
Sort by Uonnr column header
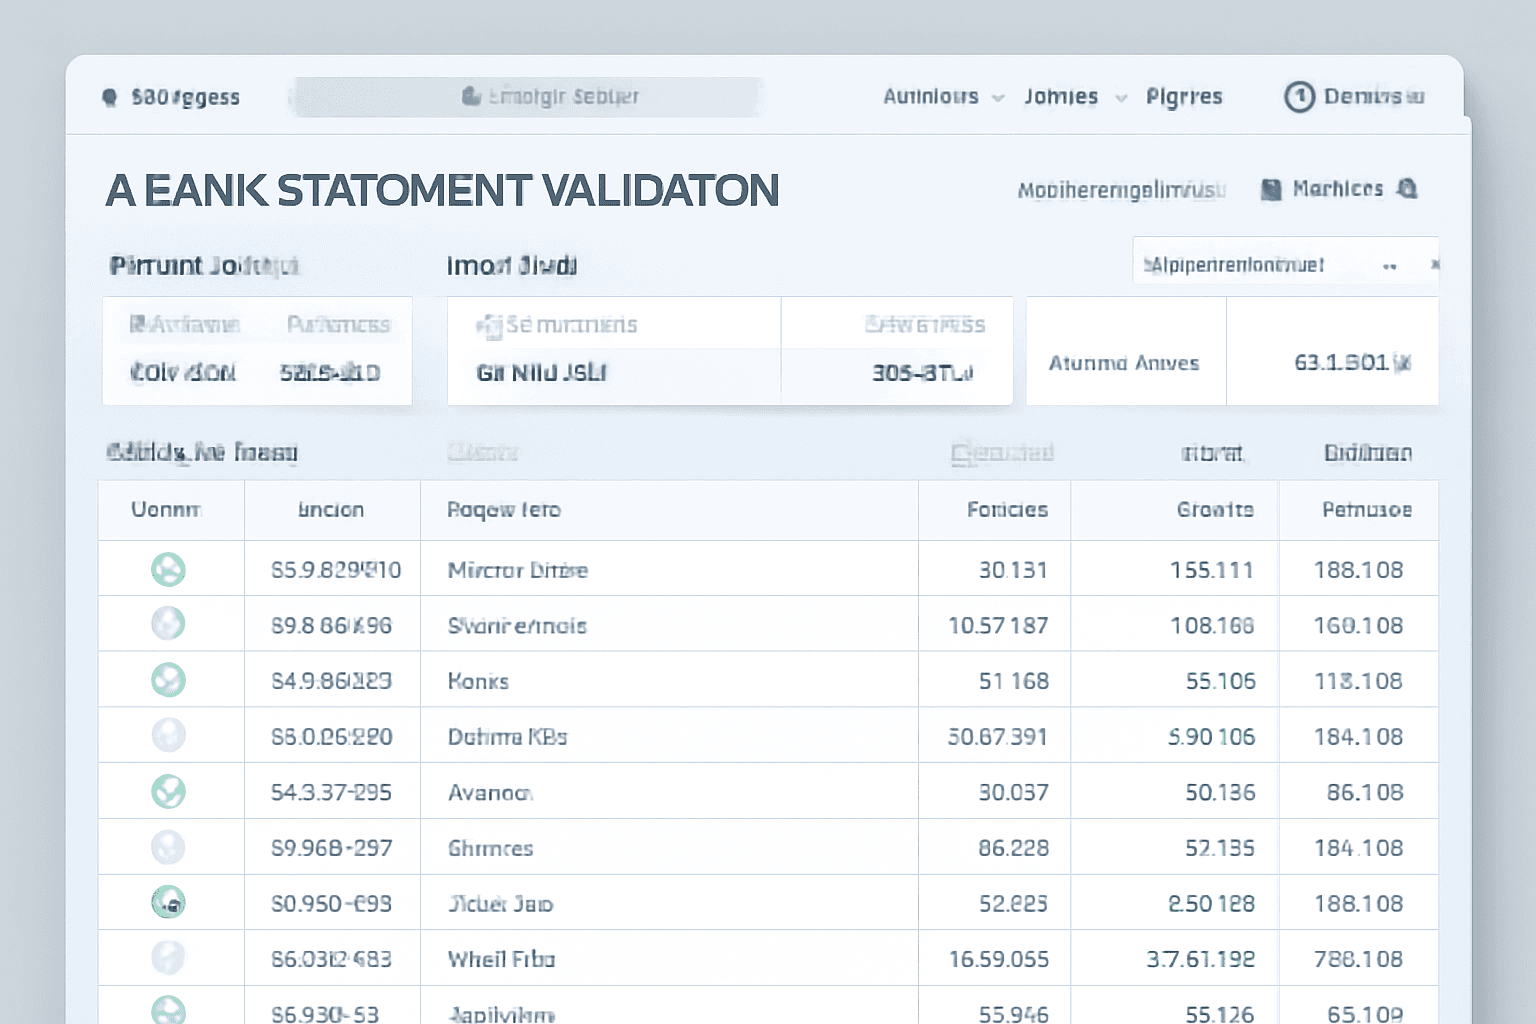pos(166,510)
